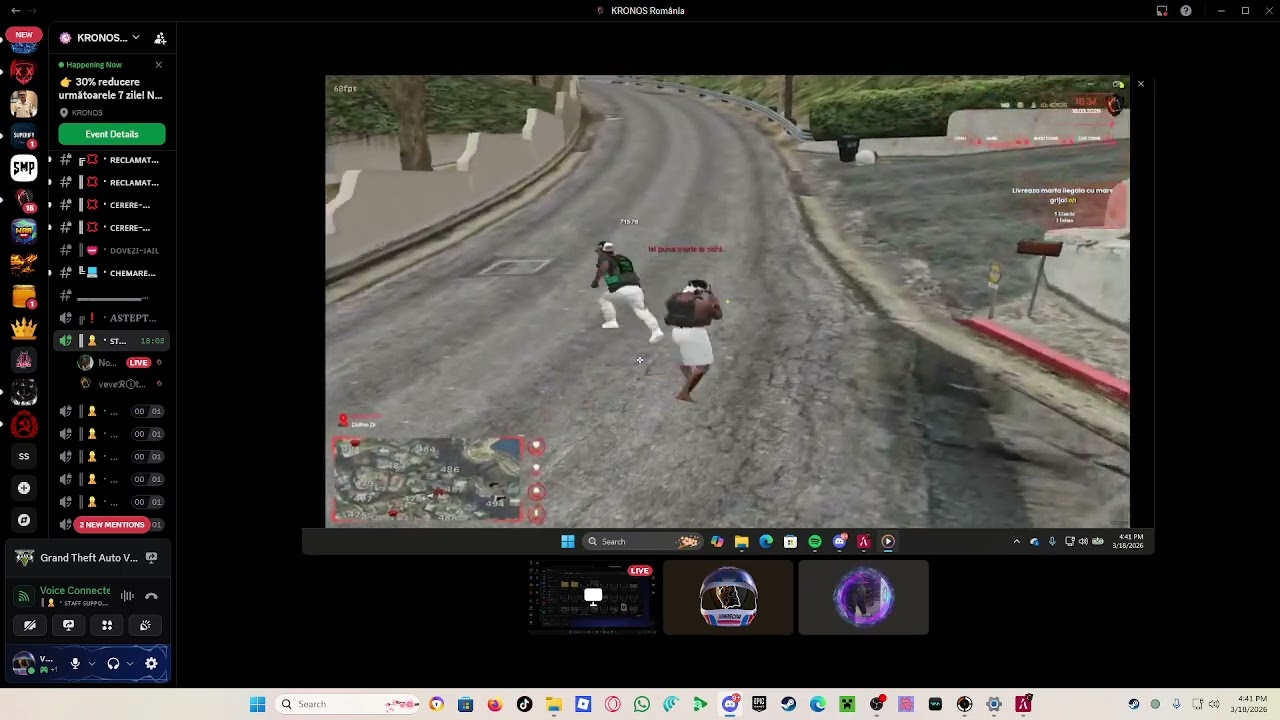Open the DOVEZI-JAIL channel

[x=112, y=250]
